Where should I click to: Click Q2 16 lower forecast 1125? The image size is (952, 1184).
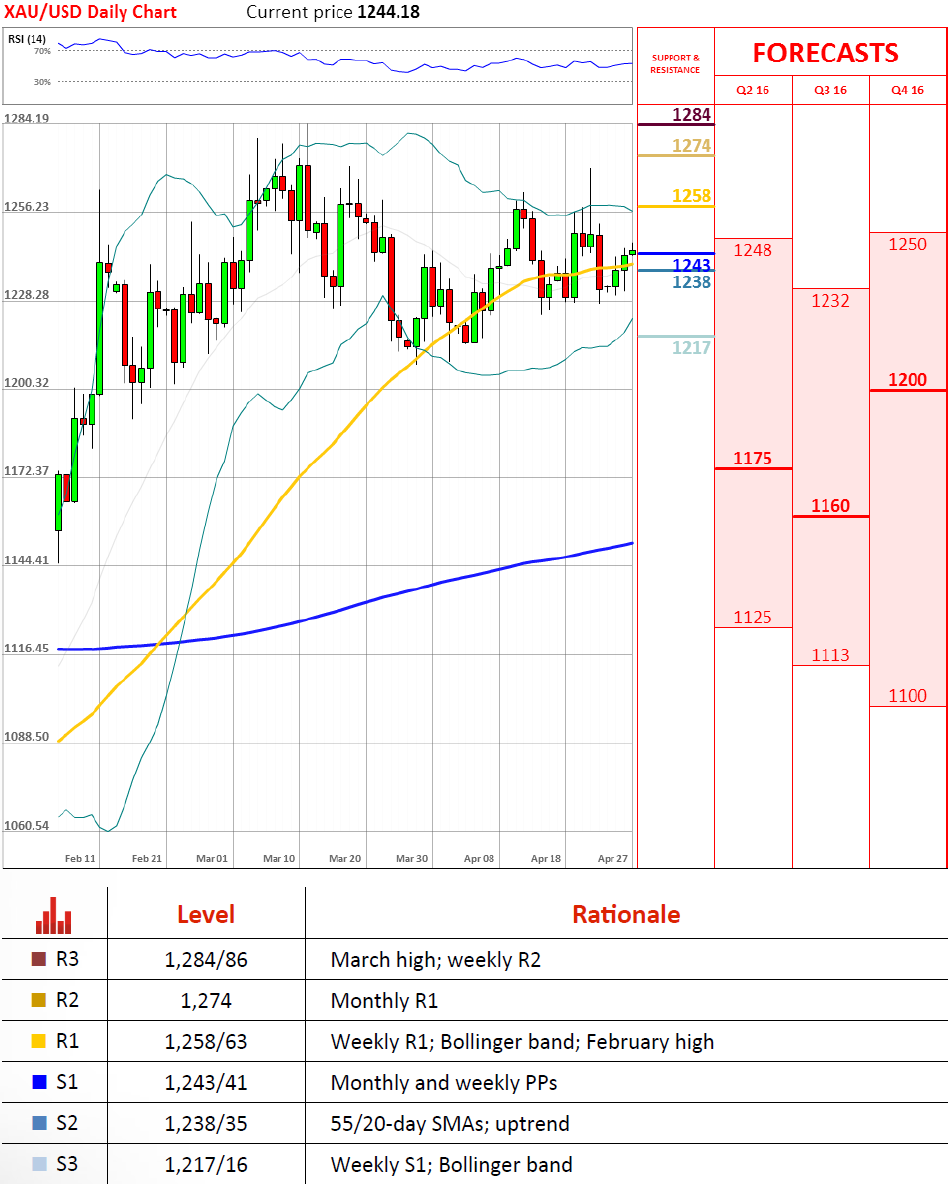[753, 617]
